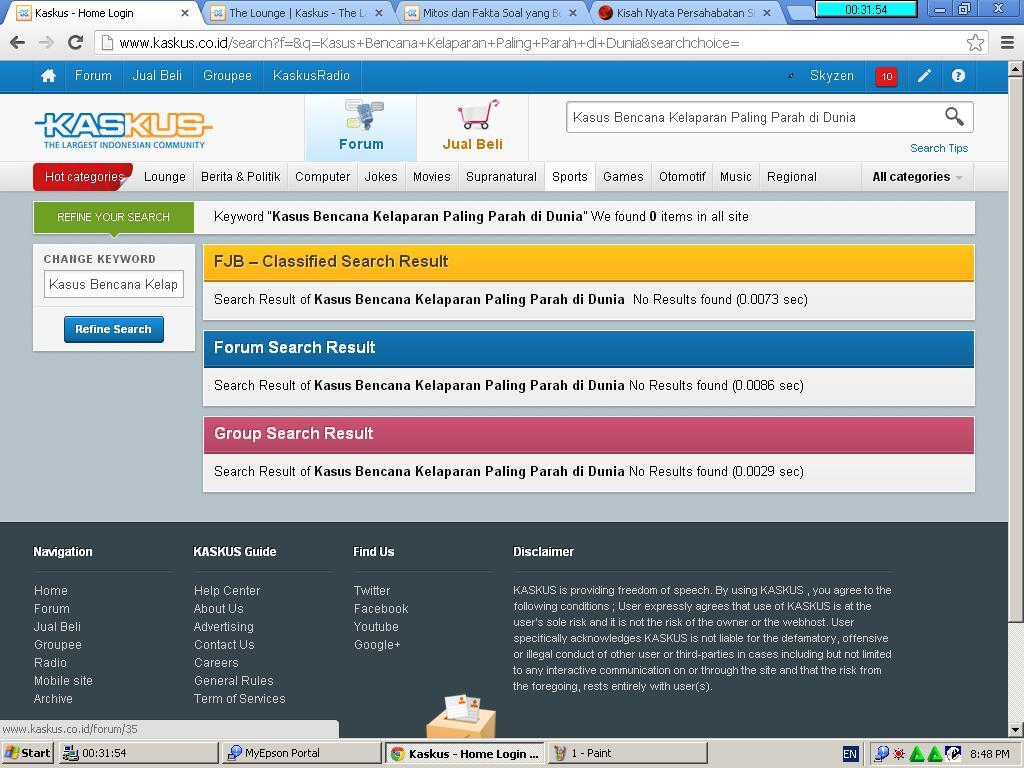1024x768 pixels.
Task: Reload the page with refresh icon
Action: click(76, 43)
